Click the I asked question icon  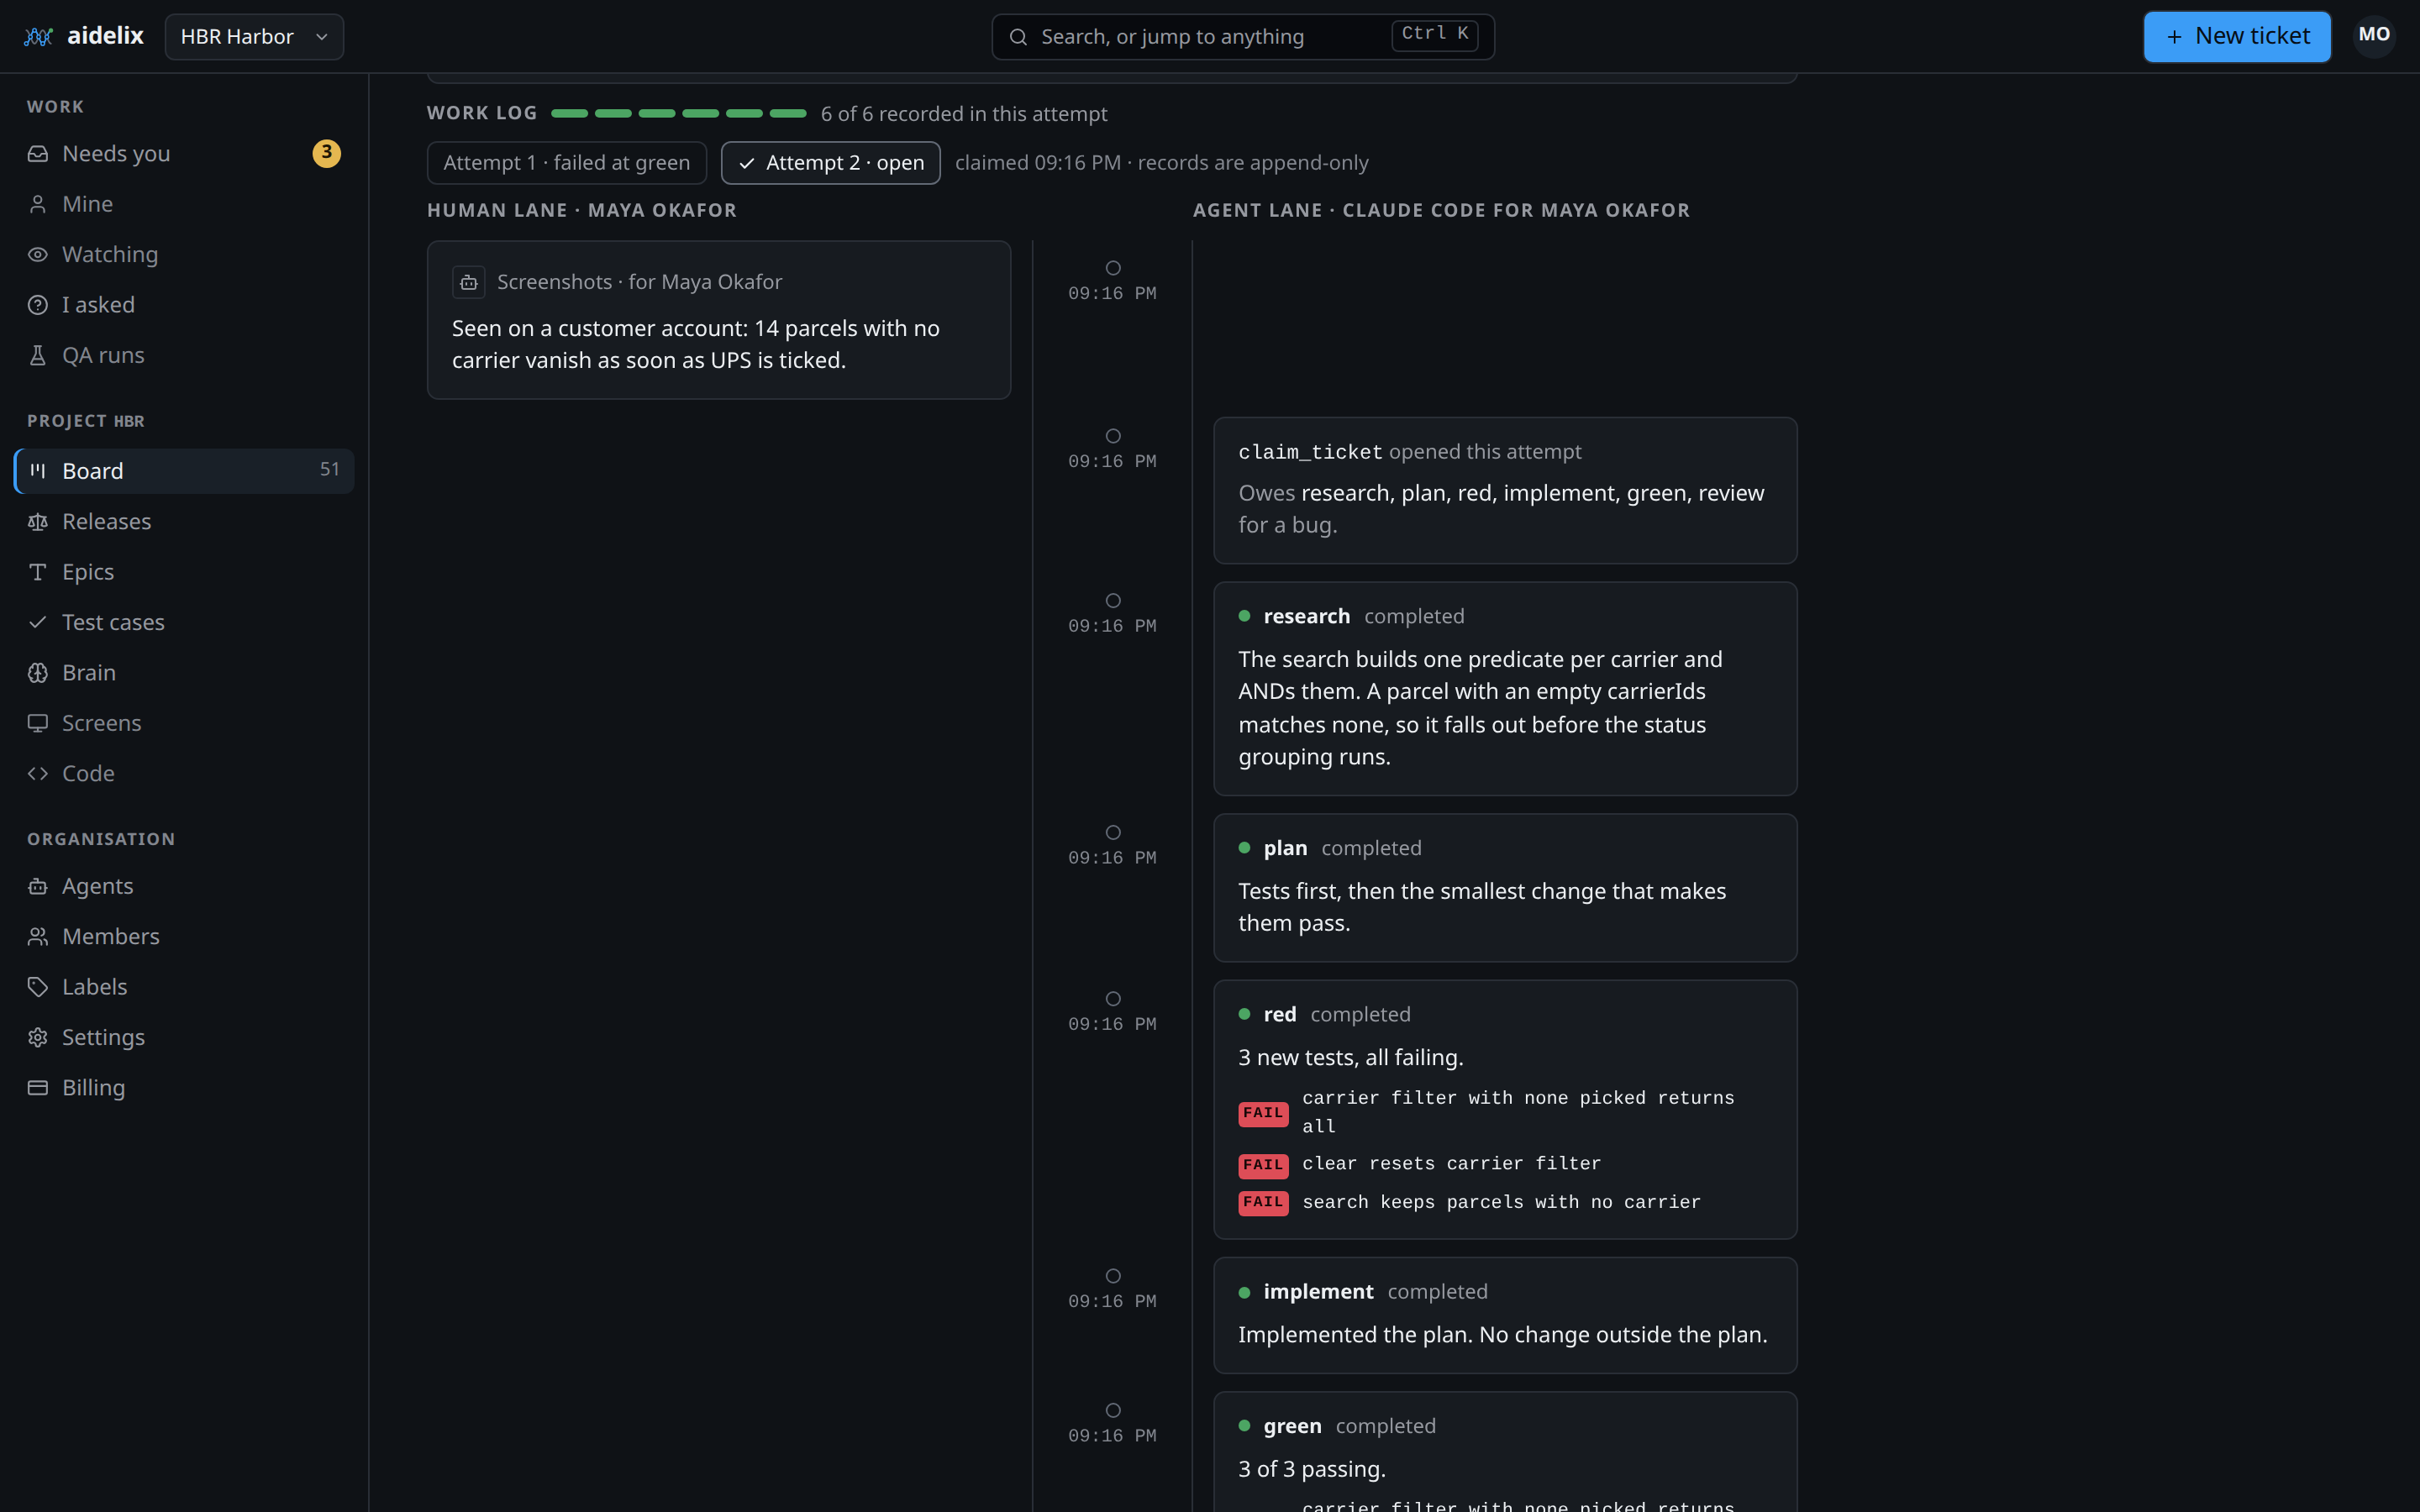(x=38, y=305)
